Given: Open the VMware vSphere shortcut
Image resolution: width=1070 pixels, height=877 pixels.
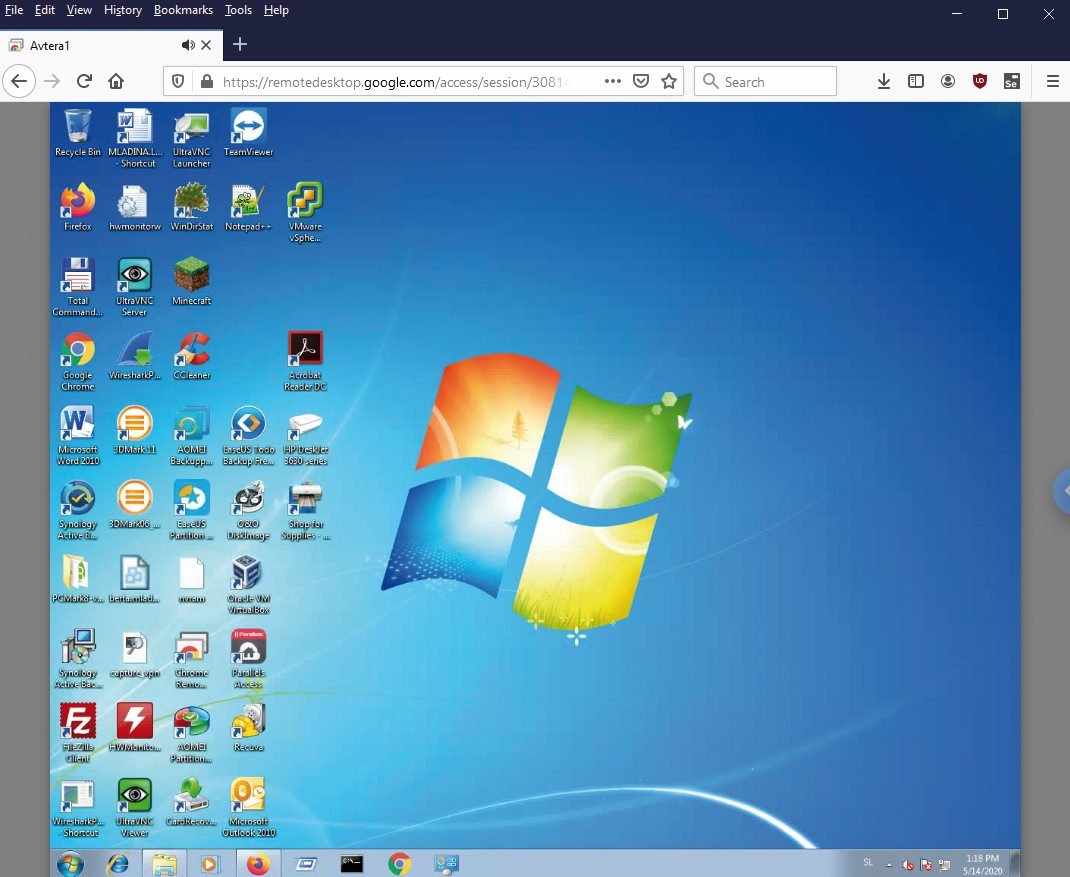Looking at the screenshot, I should (305, 213).
